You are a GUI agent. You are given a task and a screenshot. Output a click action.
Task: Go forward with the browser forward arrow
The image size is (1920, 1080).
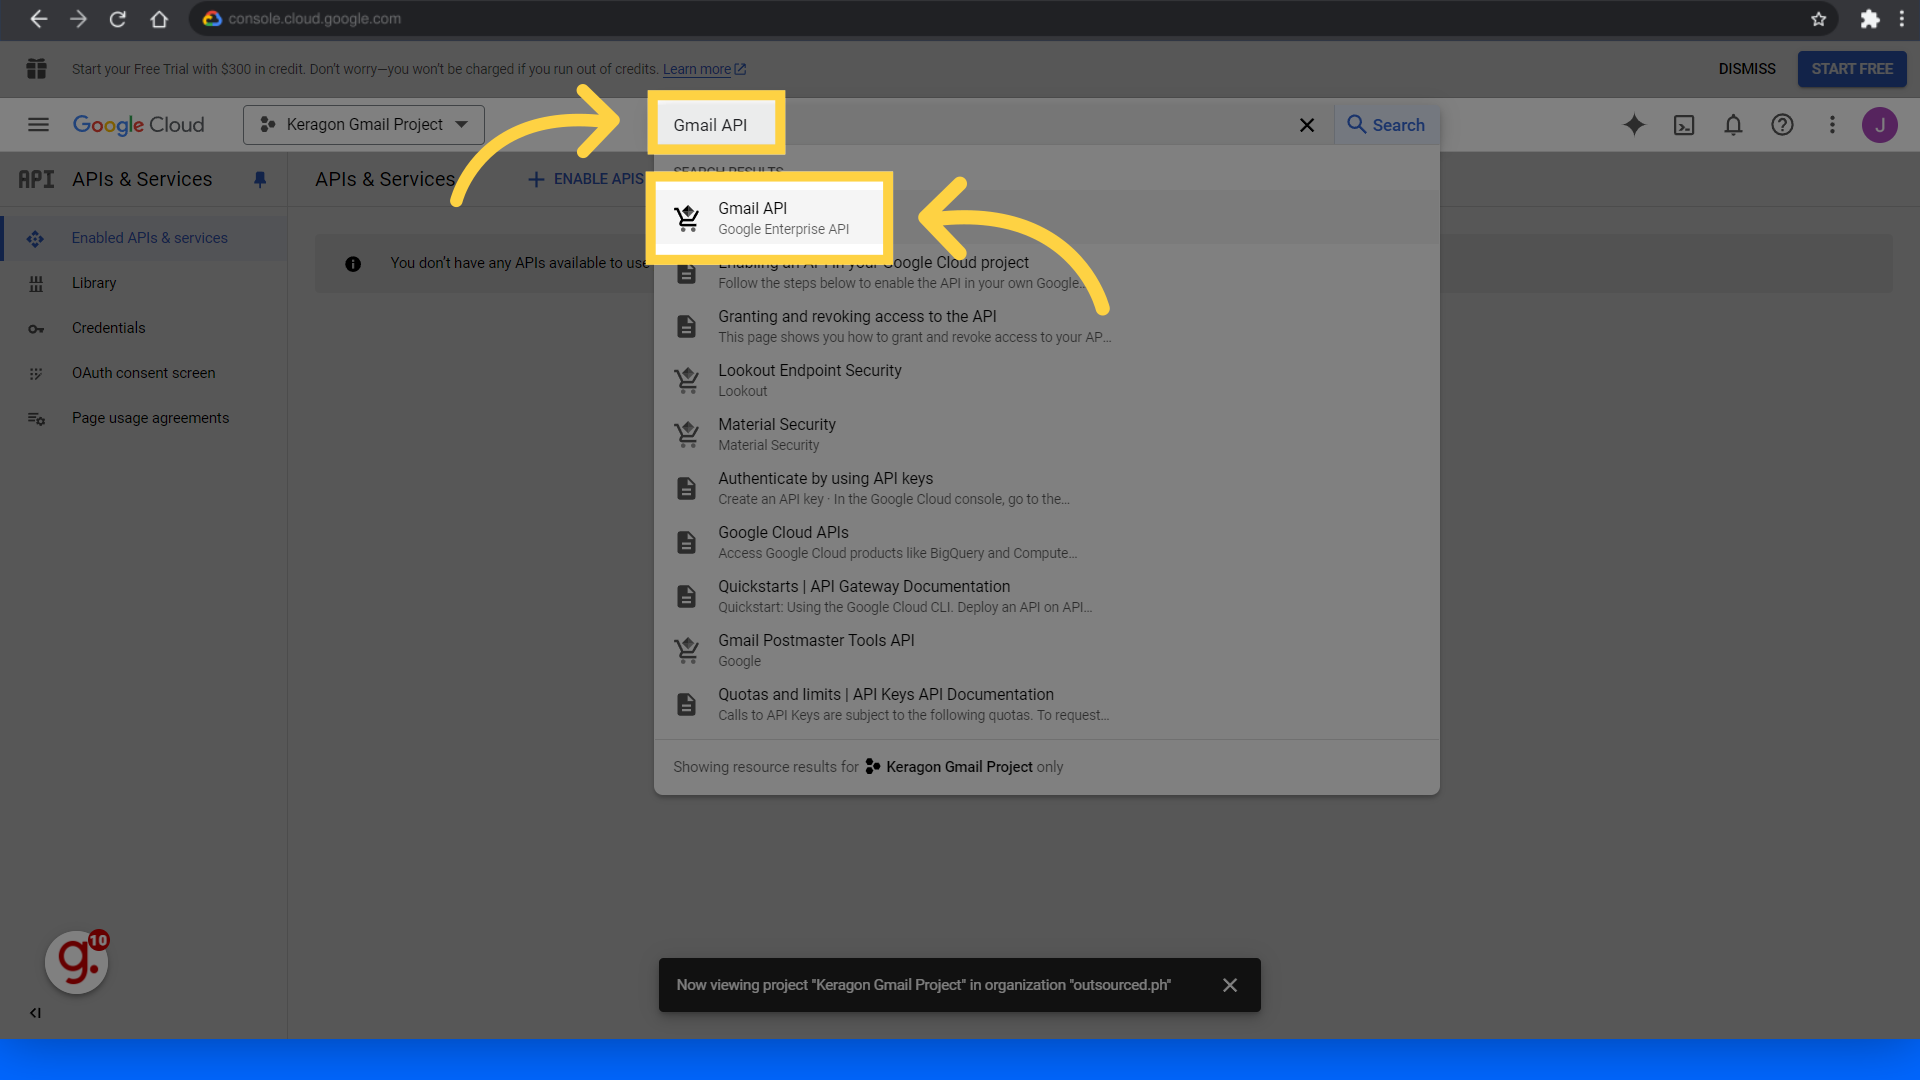(78, 19)
